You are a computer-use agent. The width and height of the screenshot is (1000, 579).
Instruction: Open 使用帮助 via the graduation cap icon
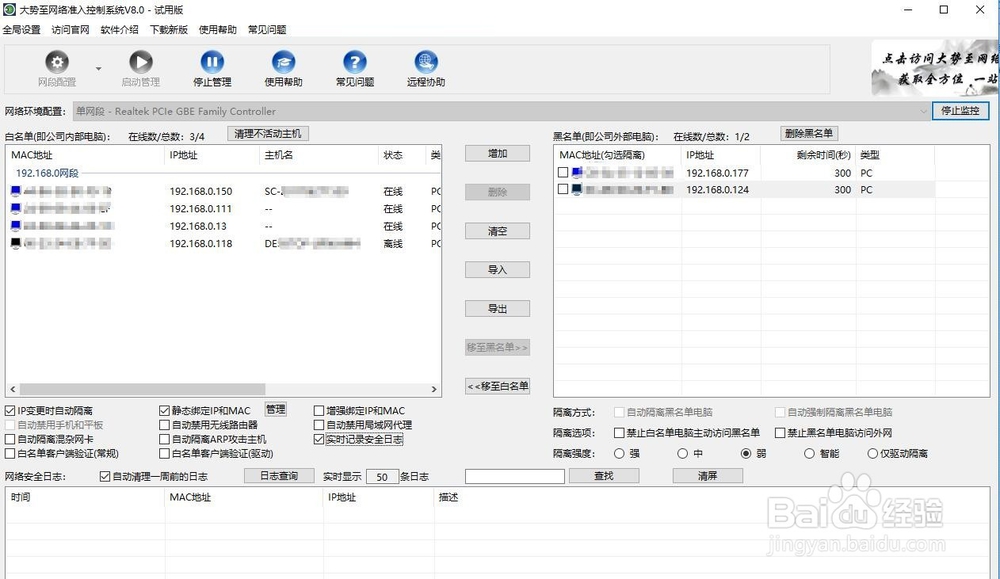coord(283,62)
